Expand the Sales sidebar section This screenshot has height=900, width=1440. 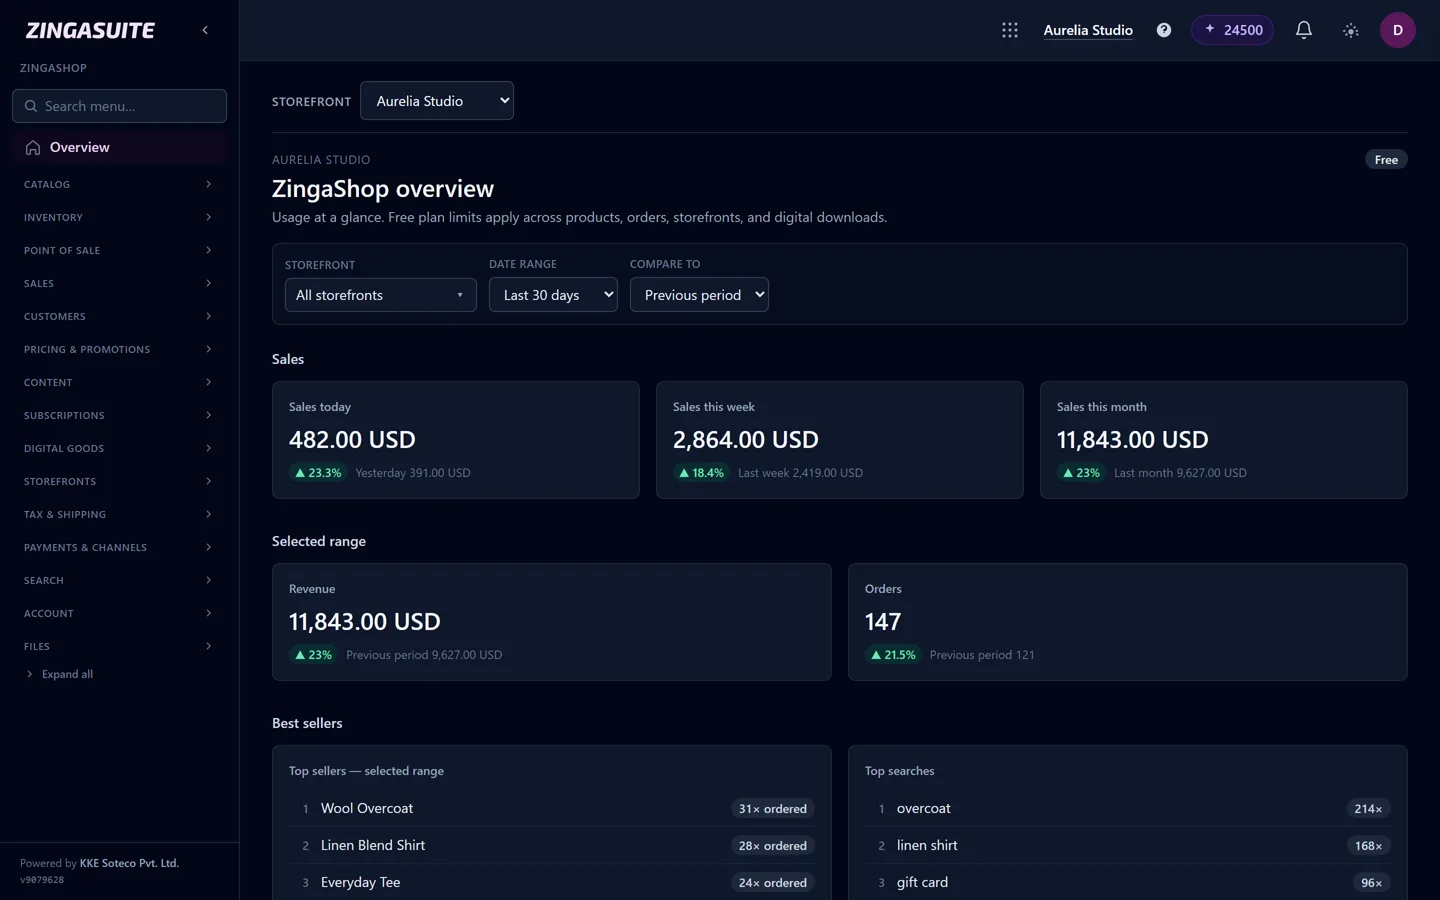click(119, 283)
